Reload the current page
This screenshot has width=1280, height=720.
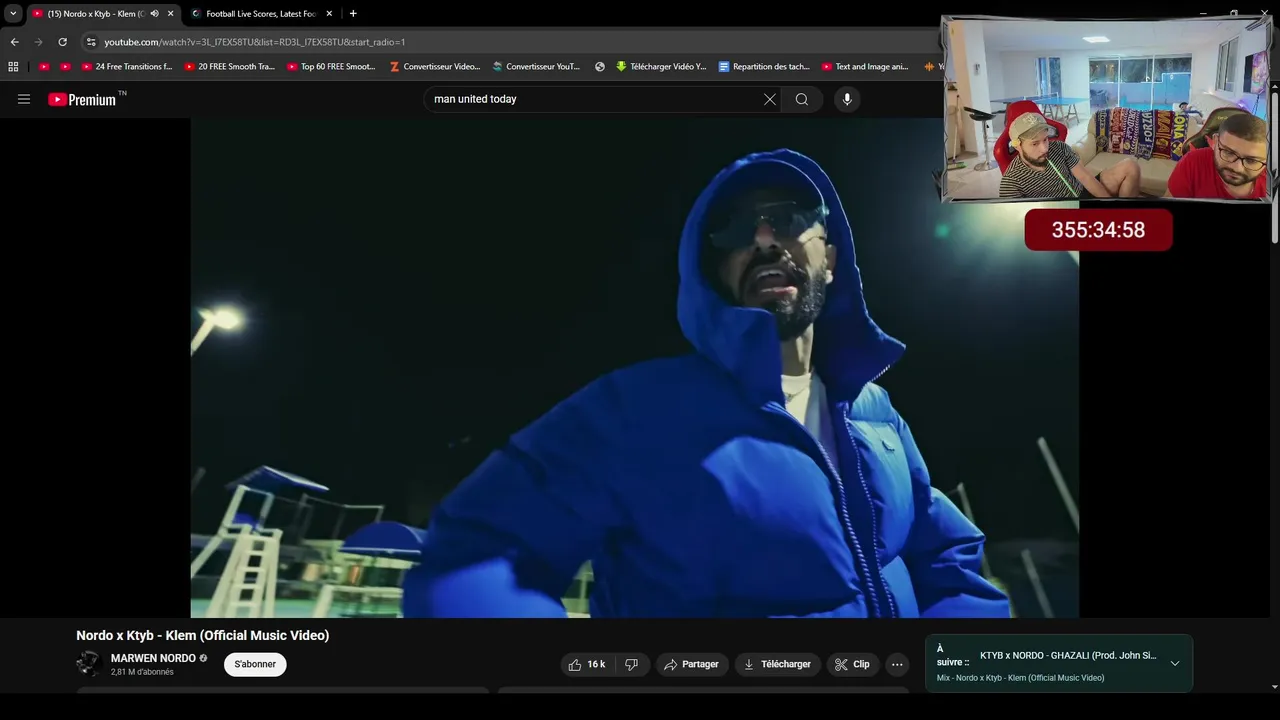click(x=62, y=42)
